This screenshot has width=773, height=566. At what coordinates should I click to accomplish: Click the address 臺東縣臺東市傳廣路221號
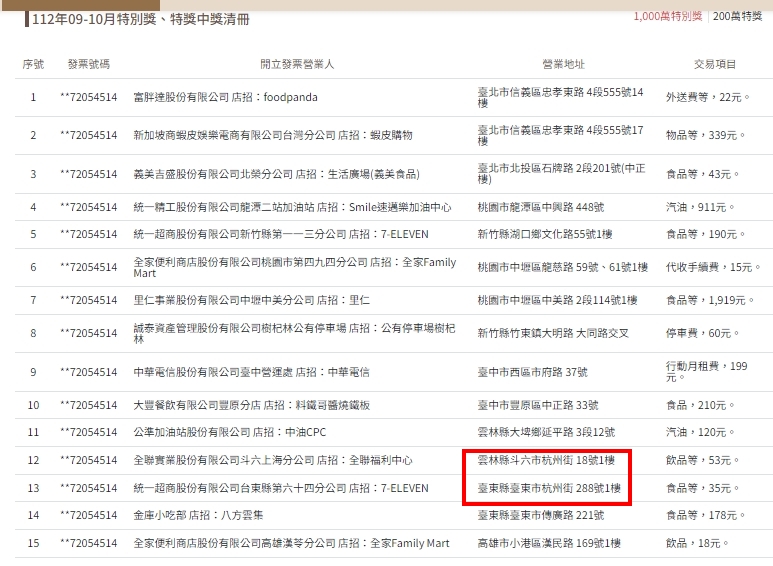click(541, 515)
